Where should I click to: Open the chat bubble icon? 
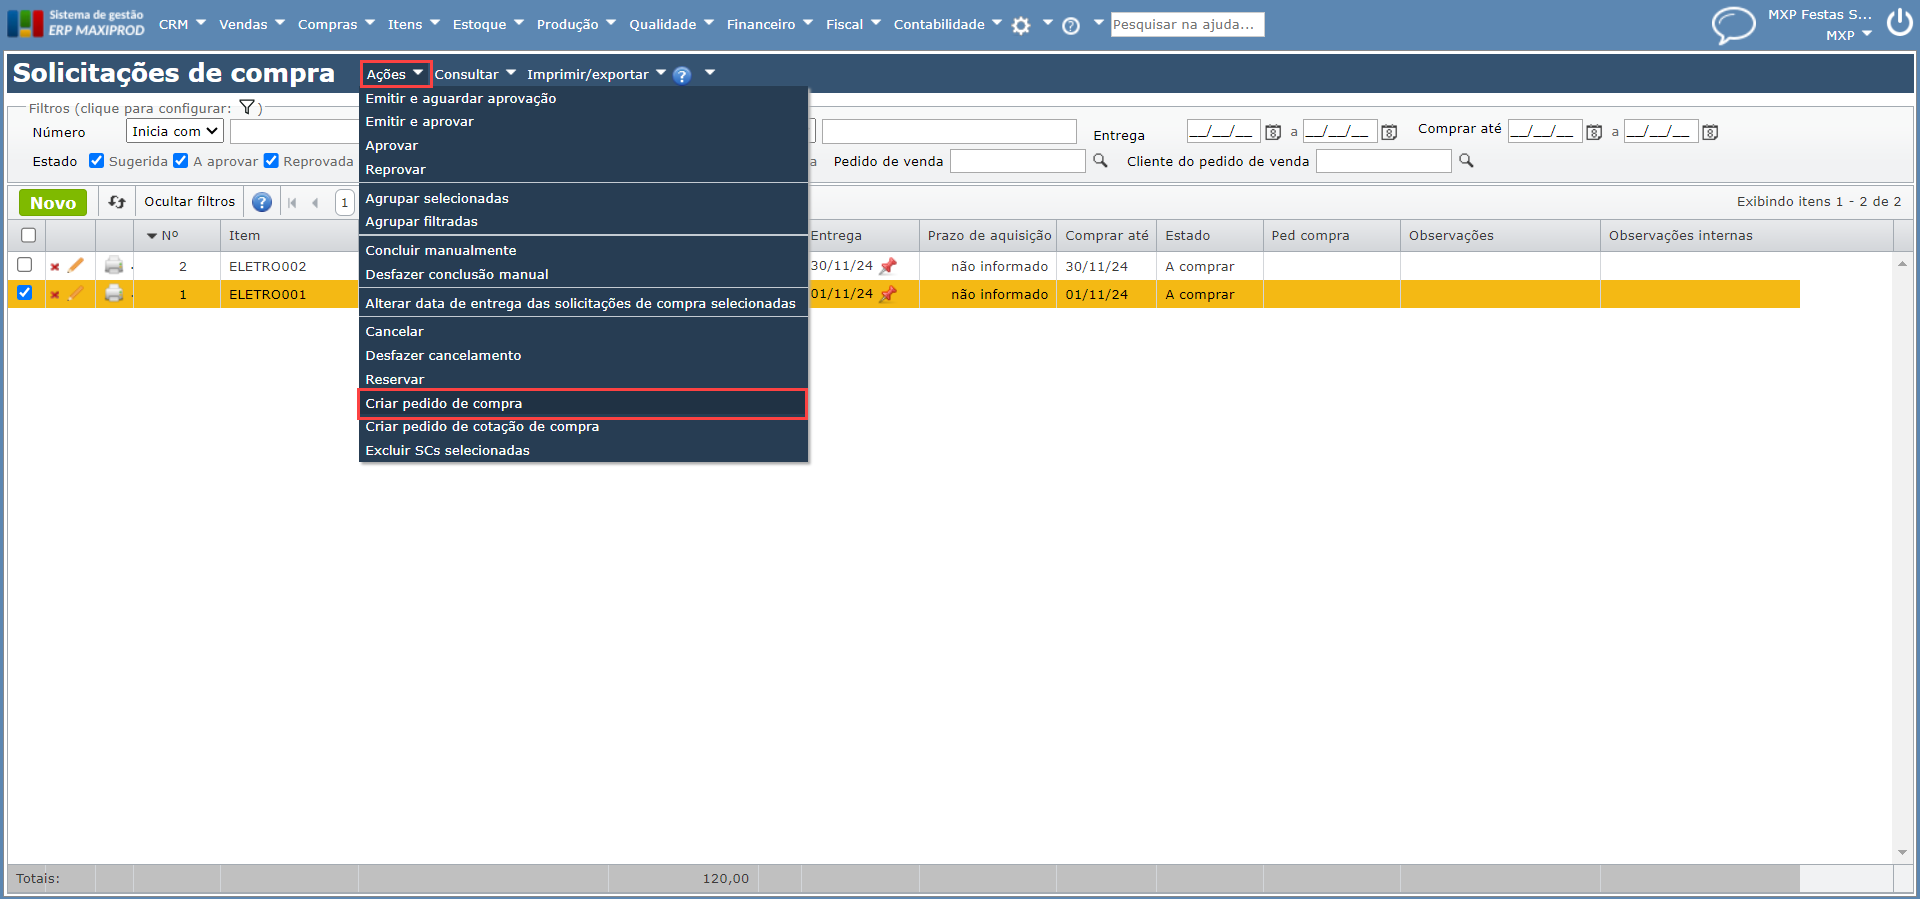click(1733, 25)
